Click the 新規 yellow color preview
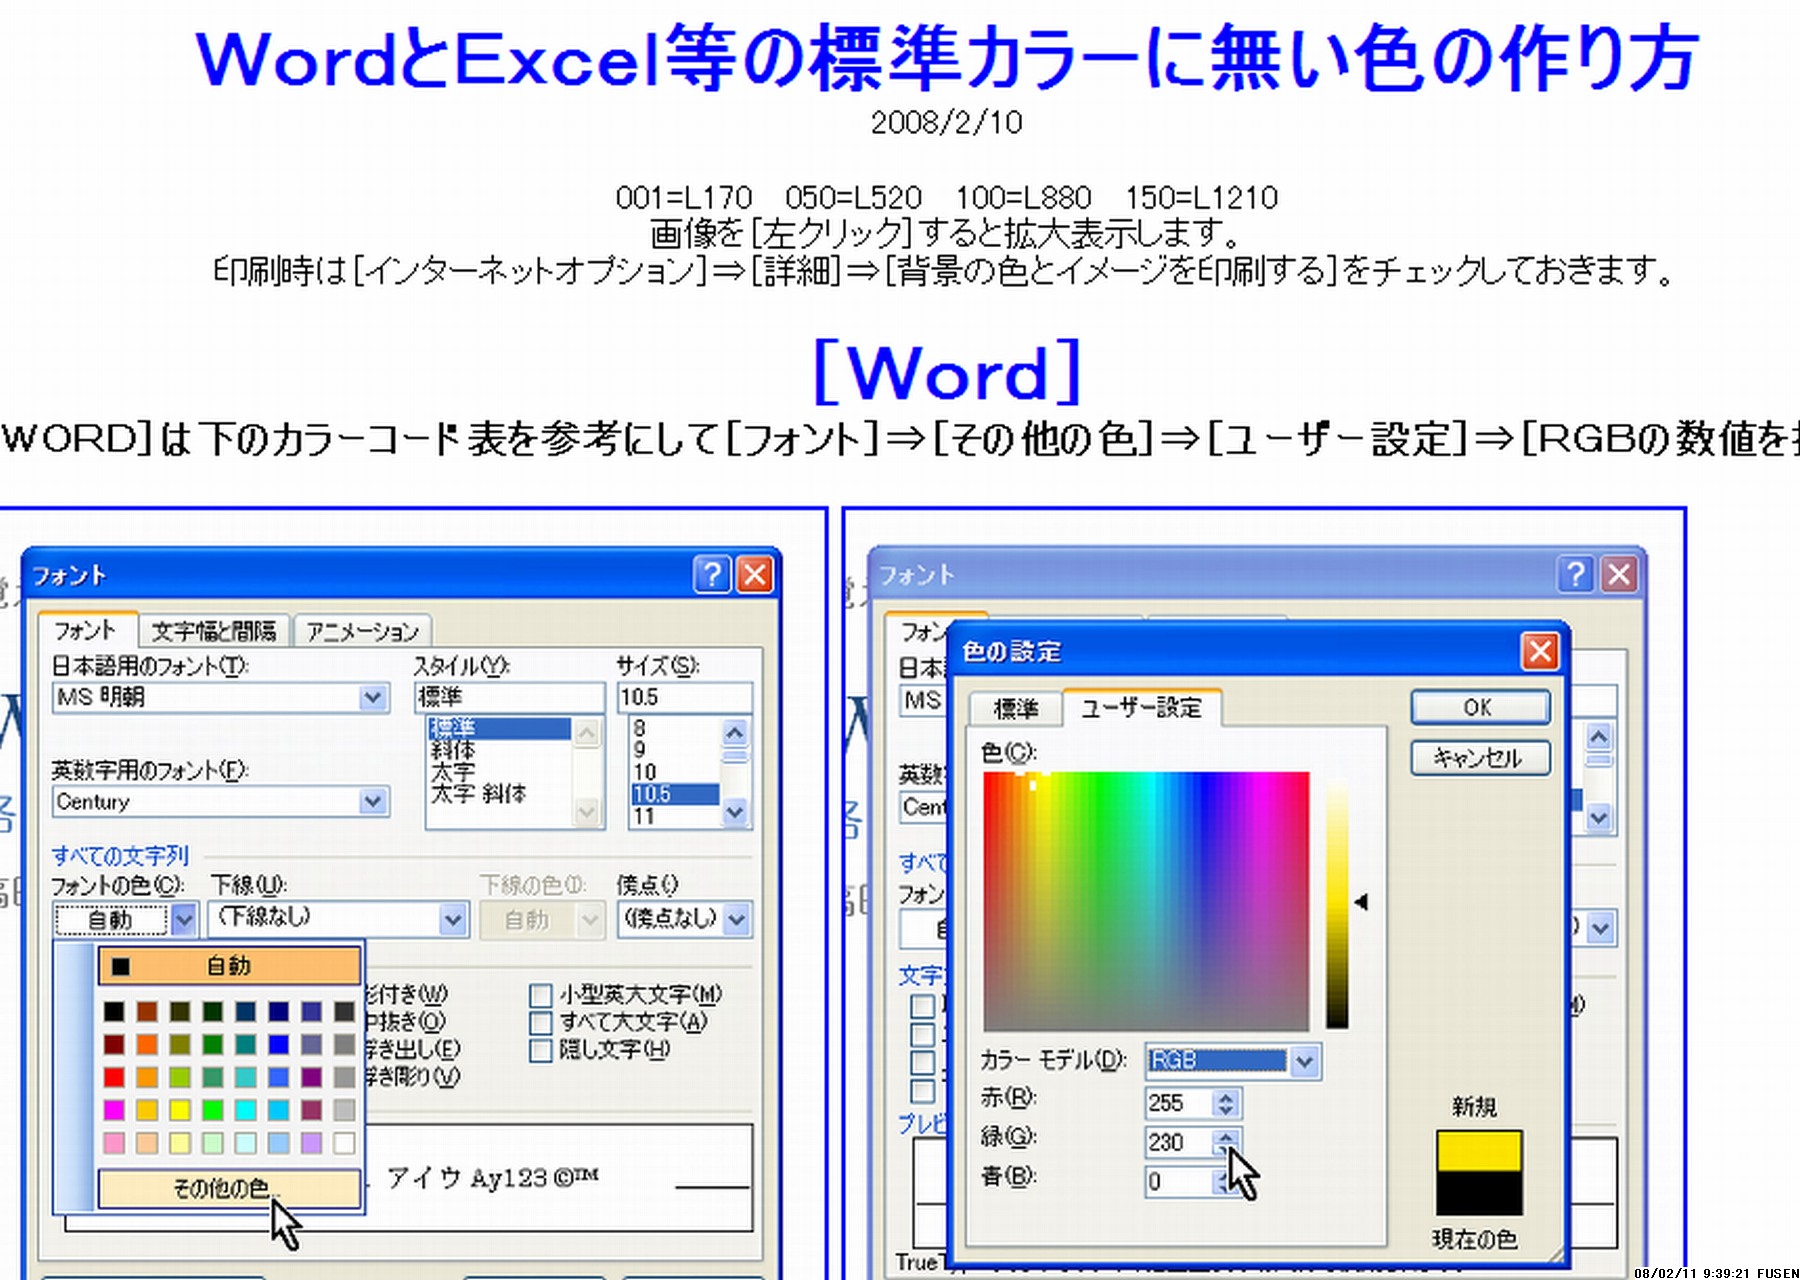This screenshot has width=1800, height=1280. [1479, 1152]
